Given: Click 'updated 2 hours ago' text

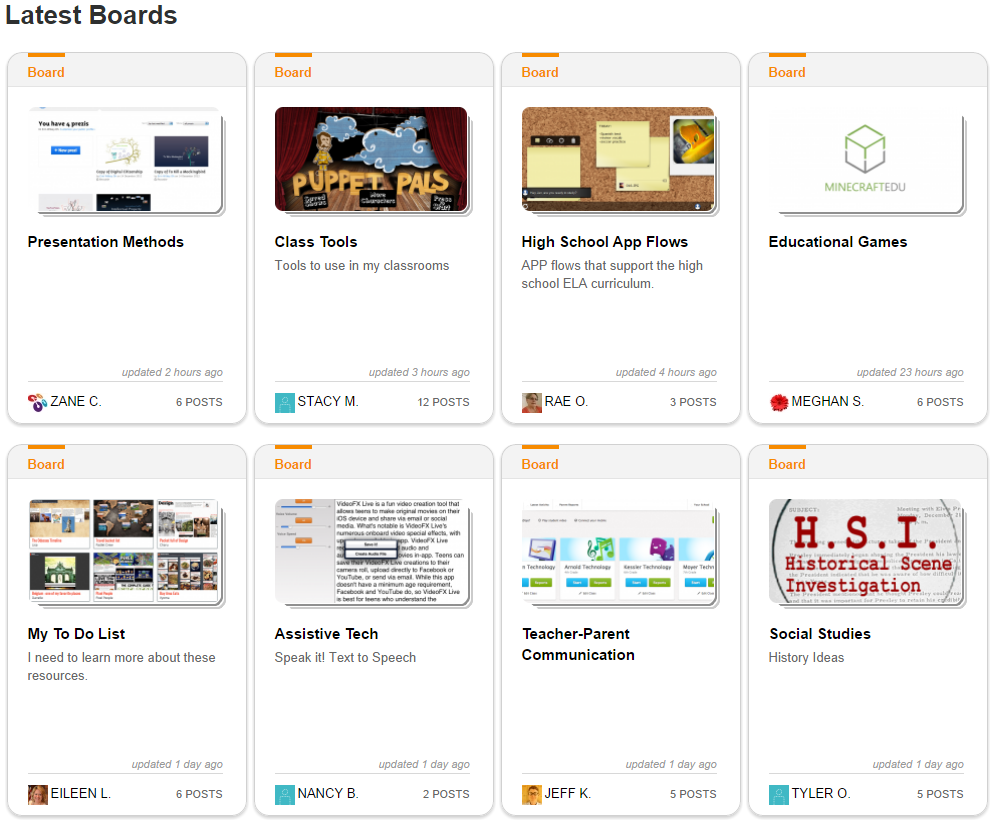Looking at the screenshot, I should 172,373.
